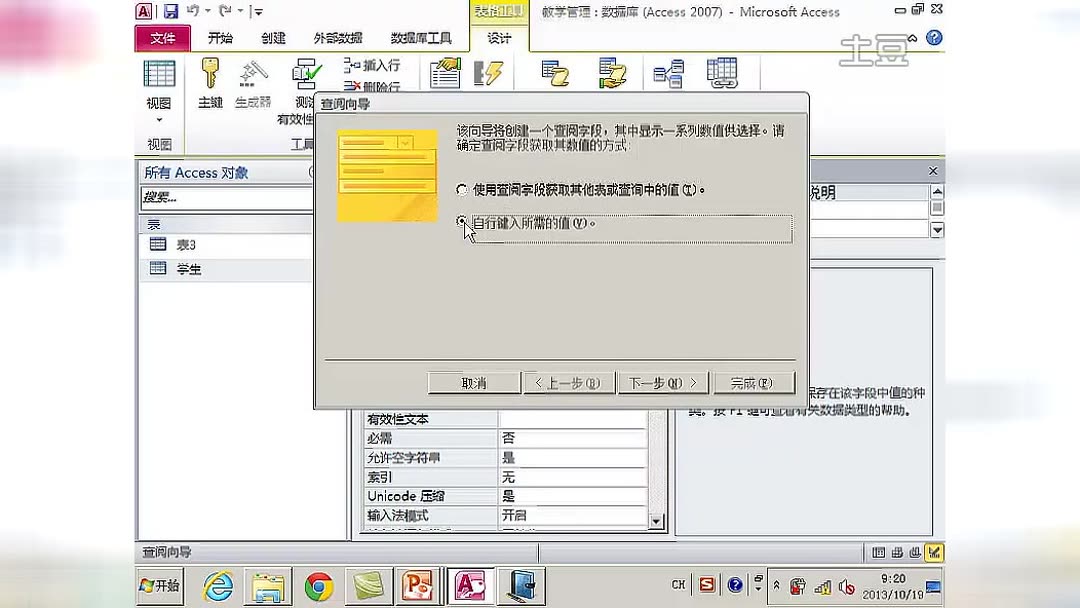The width and height of the screenshot is (1080, 608).
Task: Open the 属性表 (Property Sheet) icon
Action: click(x=443, y=72)
